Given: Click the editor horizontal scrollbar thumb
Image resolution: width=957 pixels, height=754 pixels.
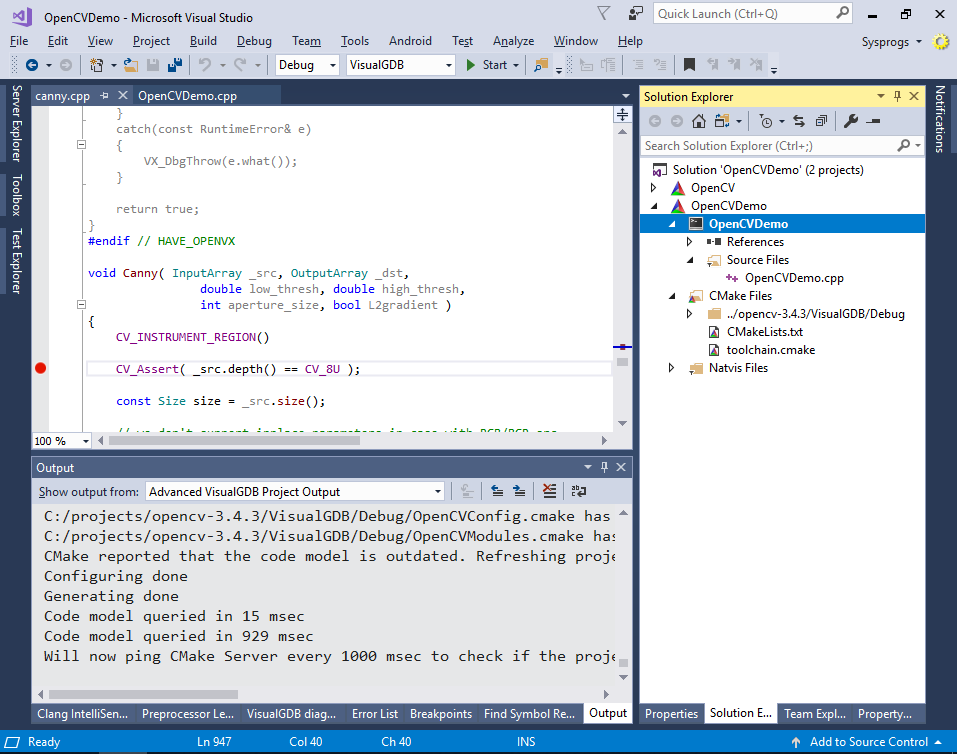Looking at the screenshot, I should [234, 440].
